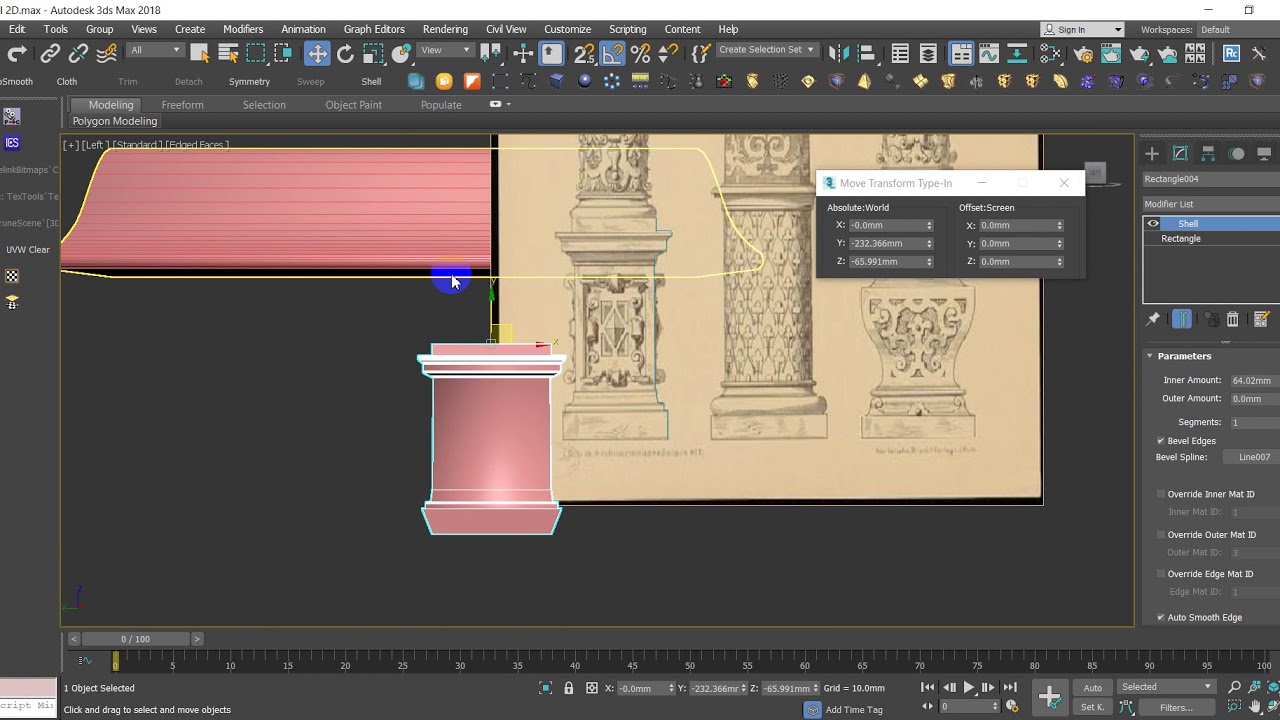Open the Curve Editor icon
1280x720 pixels.
pos(989,54)
